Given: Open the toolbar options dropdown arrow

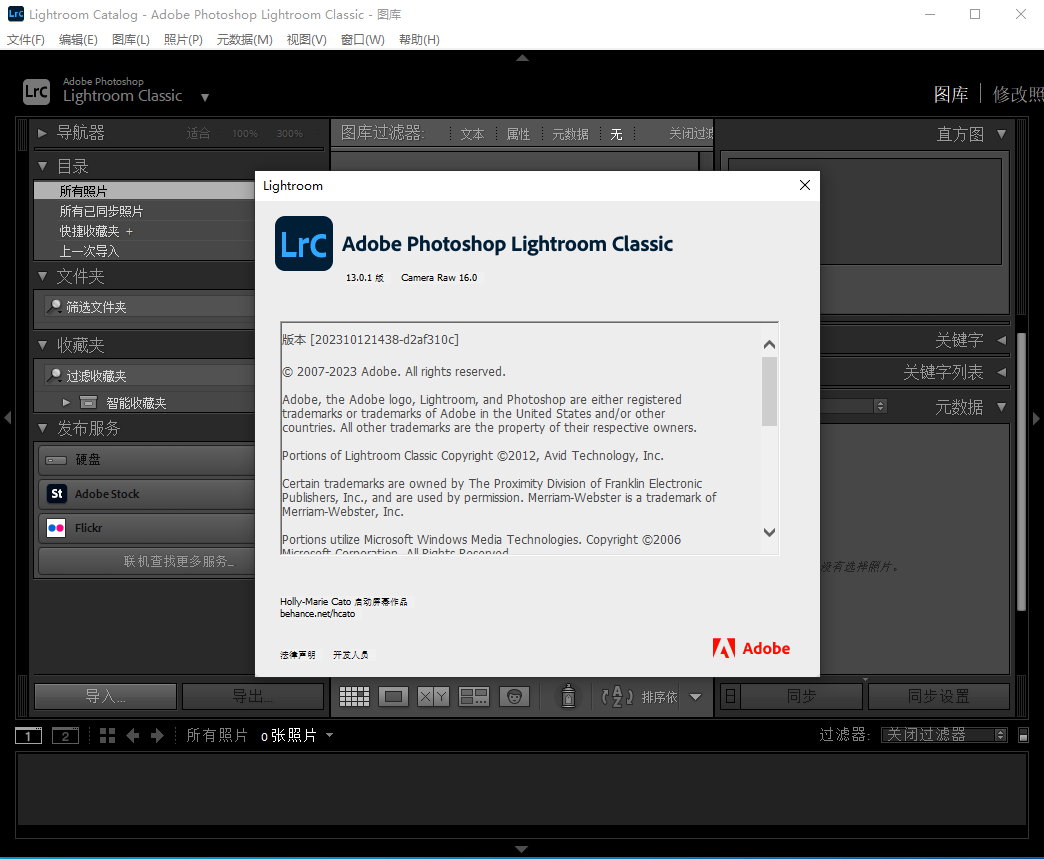Looking at the screenshot, I should (x=696, y=697).
